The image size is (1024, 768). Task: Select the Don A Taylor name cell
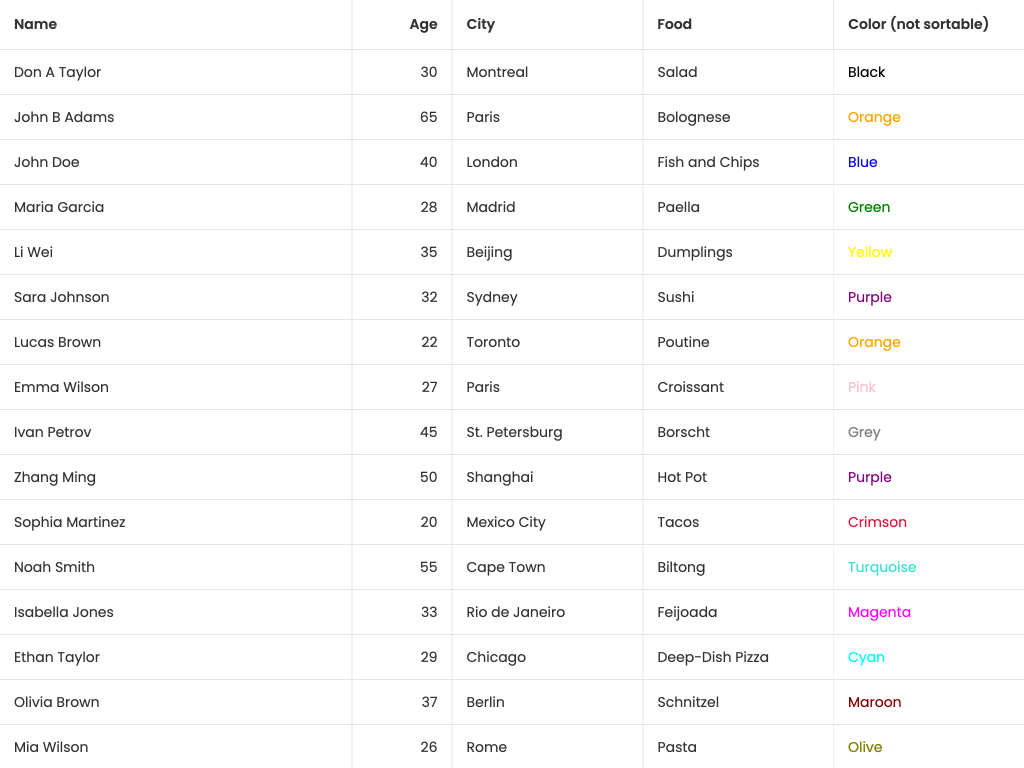58,72
